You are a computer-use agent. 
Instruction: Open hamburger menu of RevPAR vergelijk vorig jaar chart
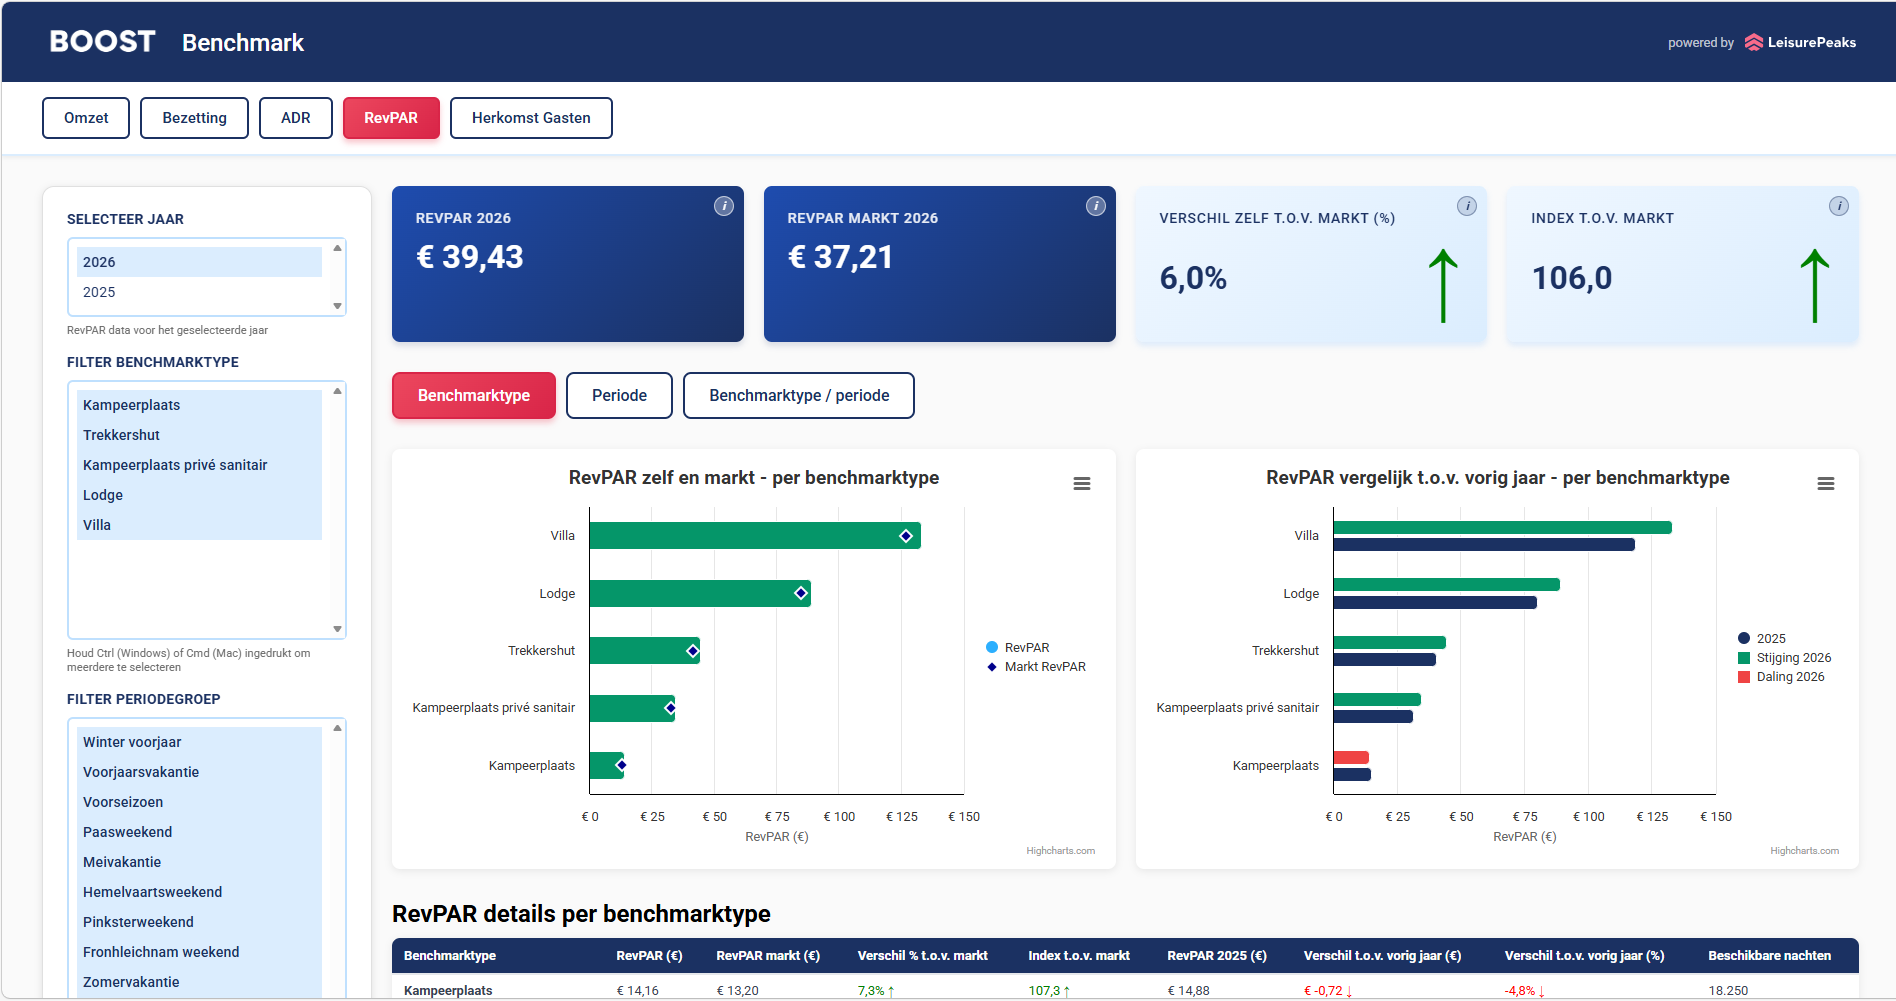click(1825, 484)
